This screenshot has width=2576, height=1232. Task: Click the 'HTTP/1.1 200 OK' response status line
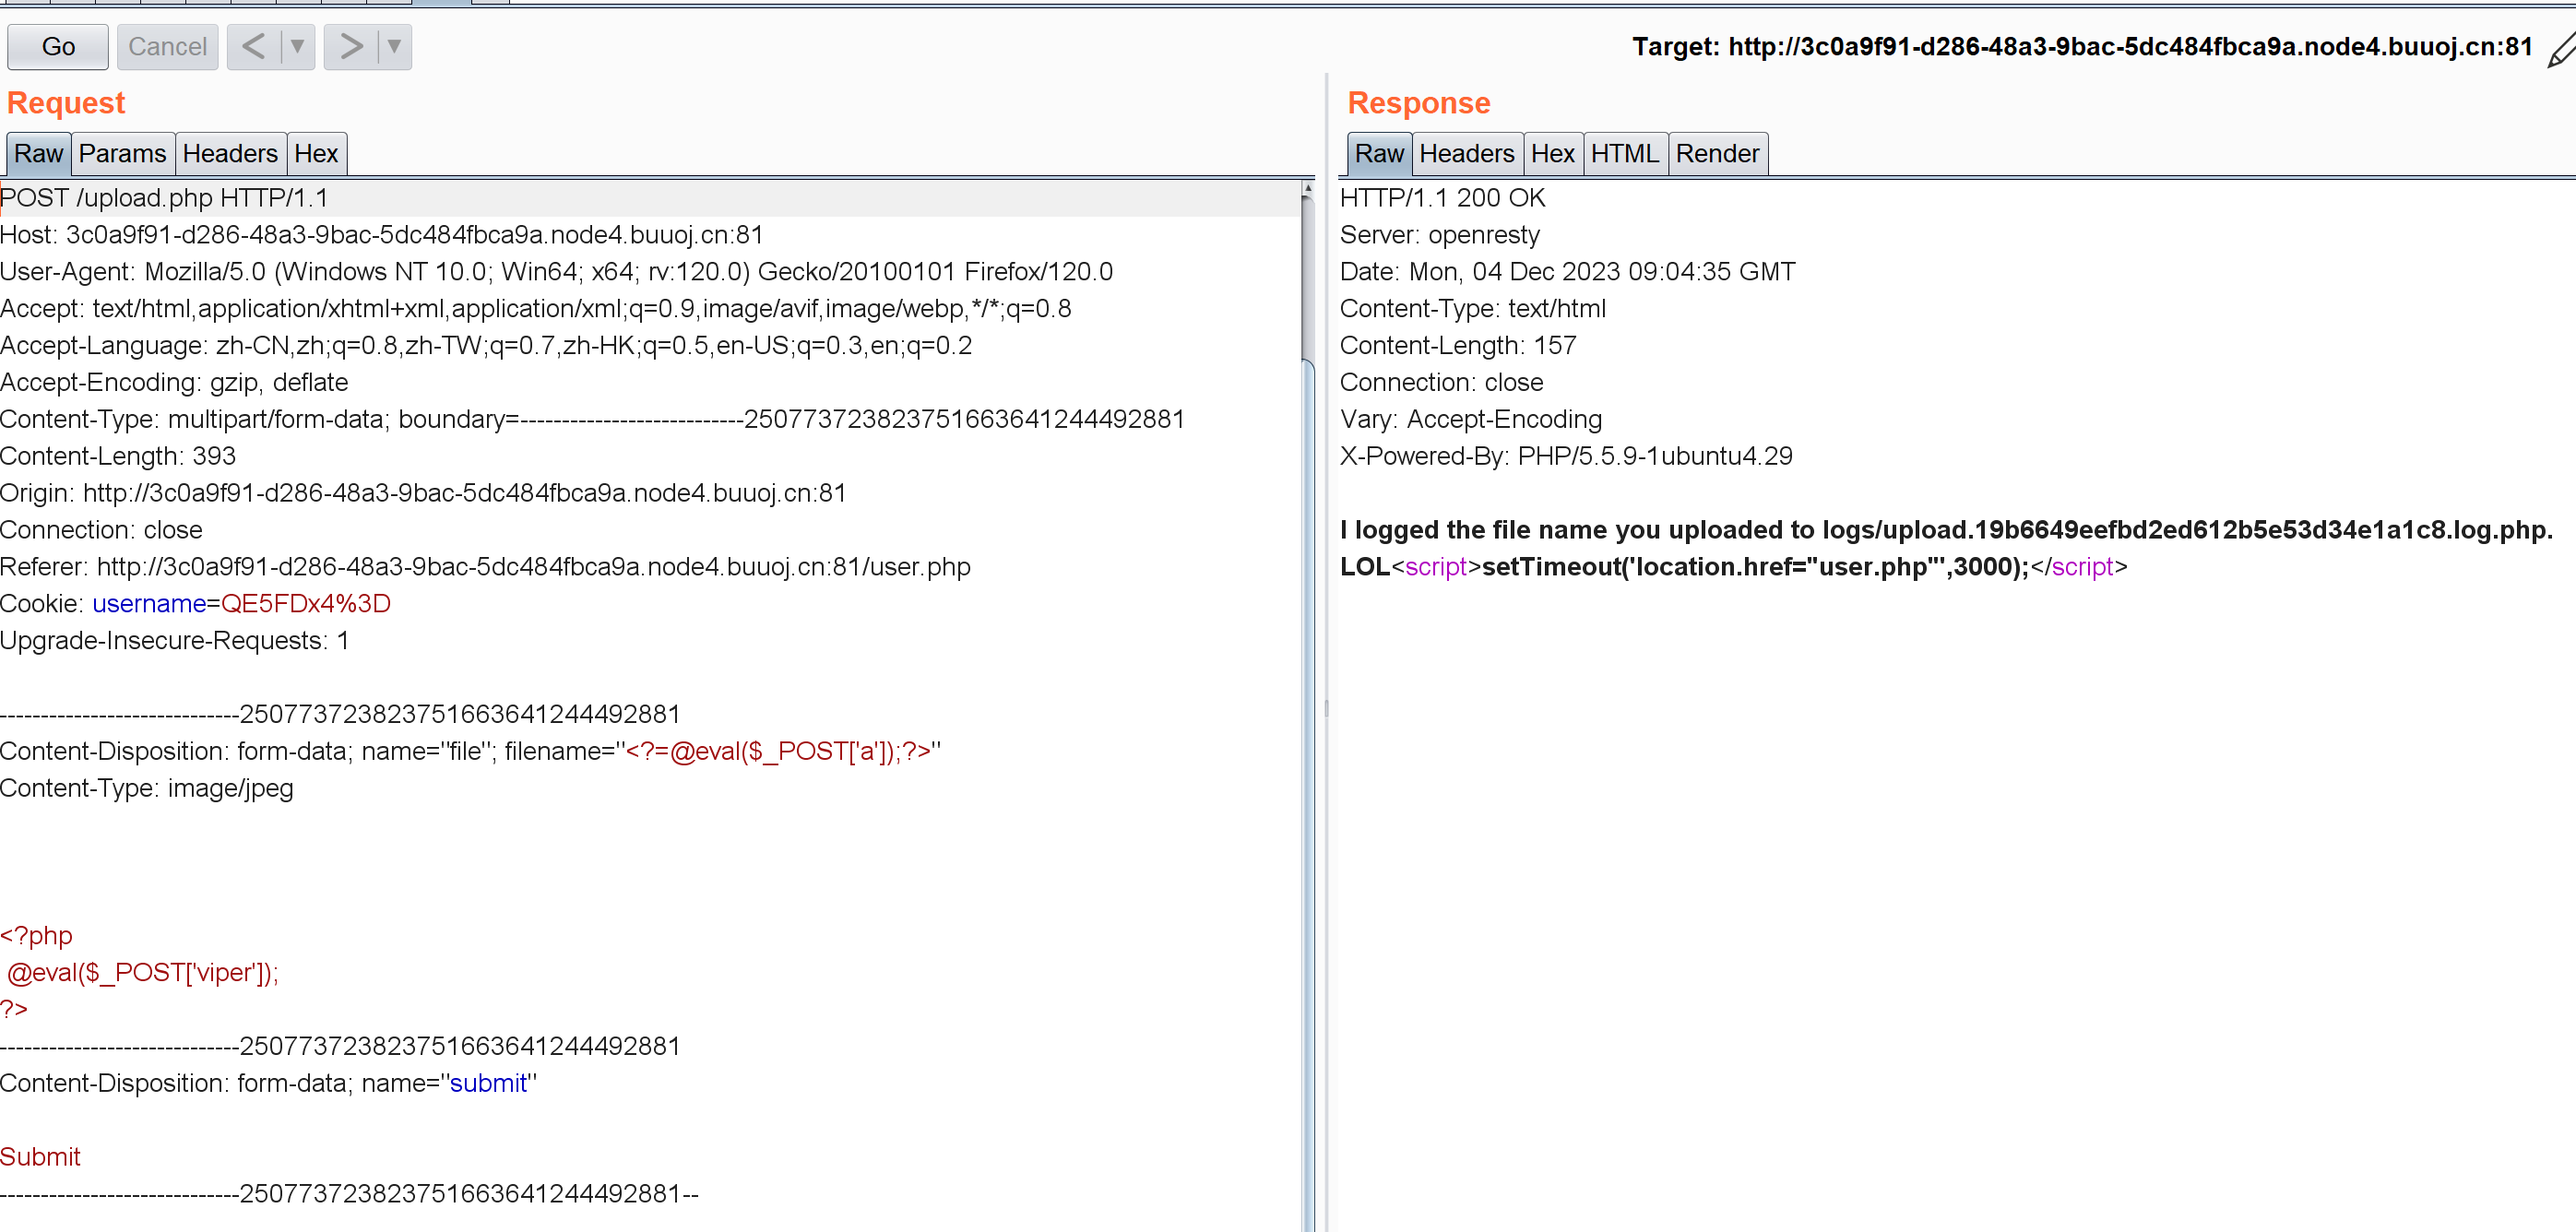point(1442,198)
